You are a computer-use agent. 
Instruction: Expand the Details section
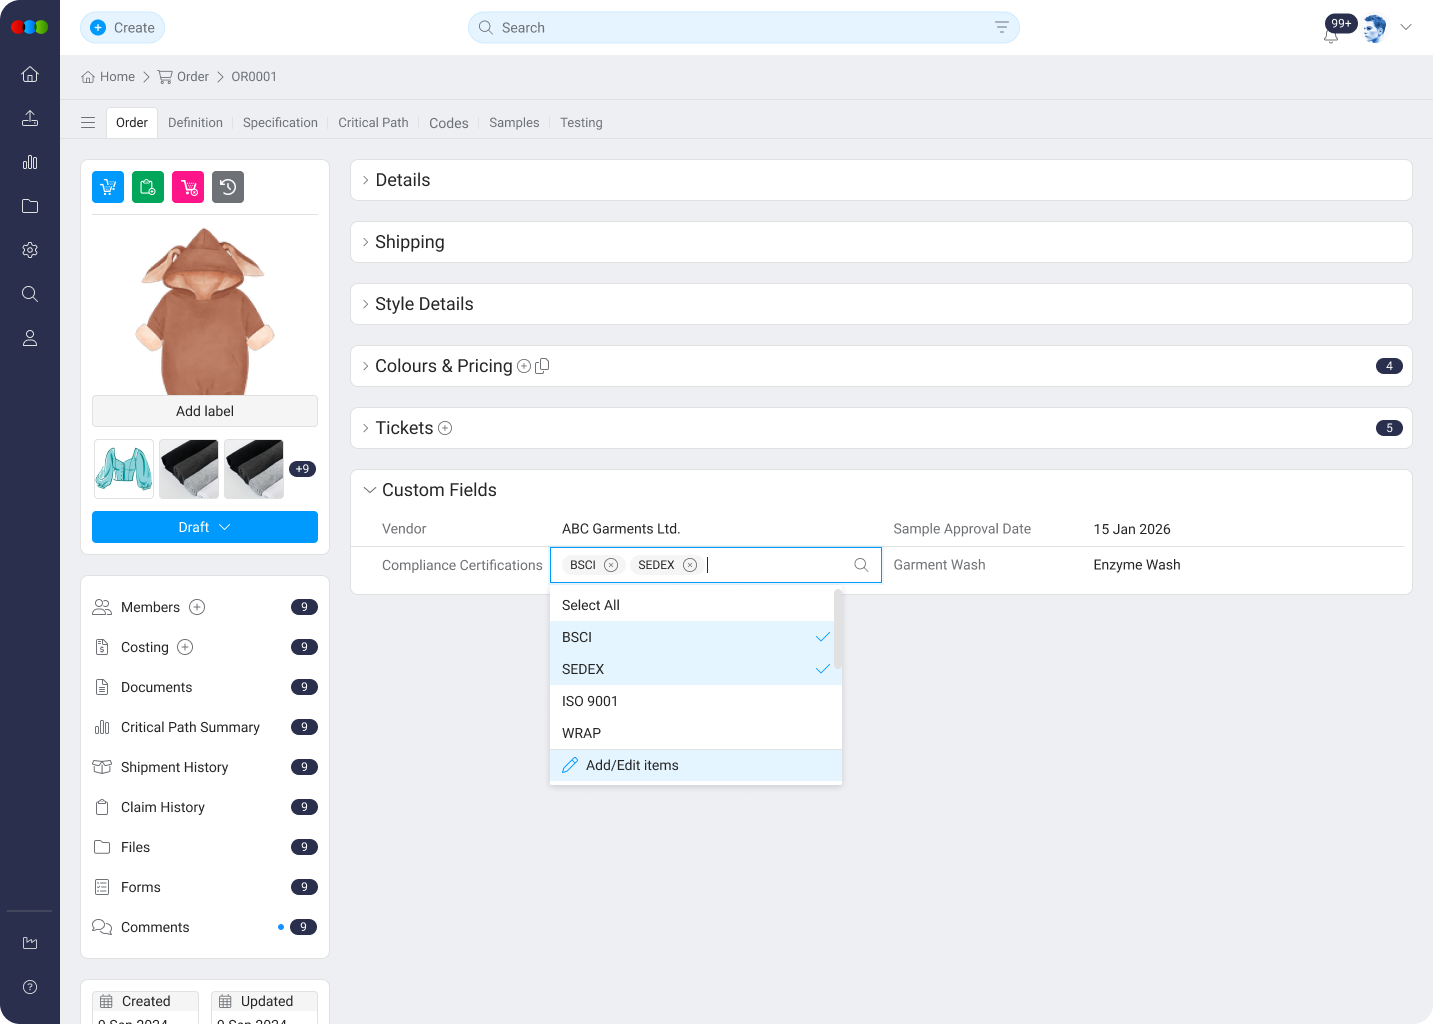coord(403,180)
